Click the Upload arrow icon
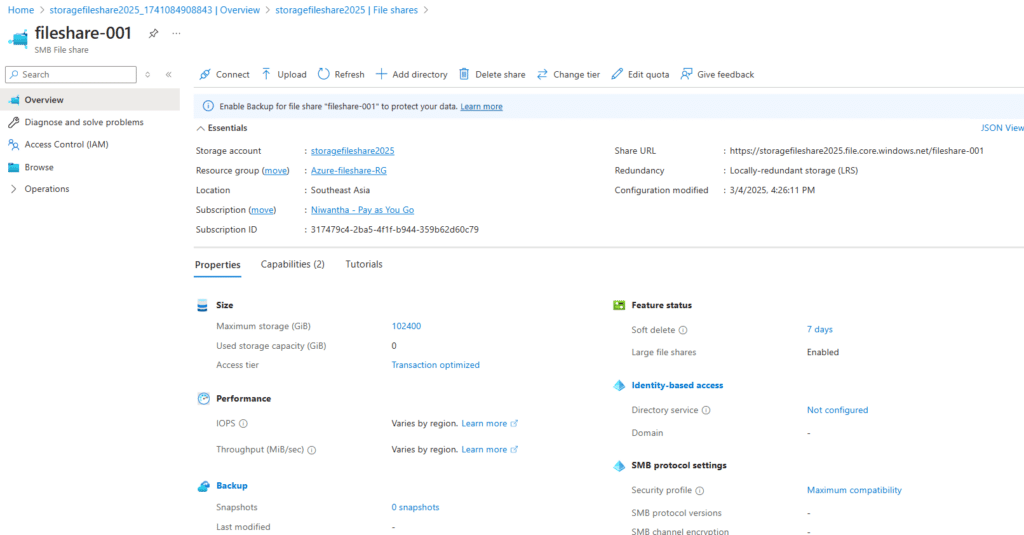 coord(267,74)
